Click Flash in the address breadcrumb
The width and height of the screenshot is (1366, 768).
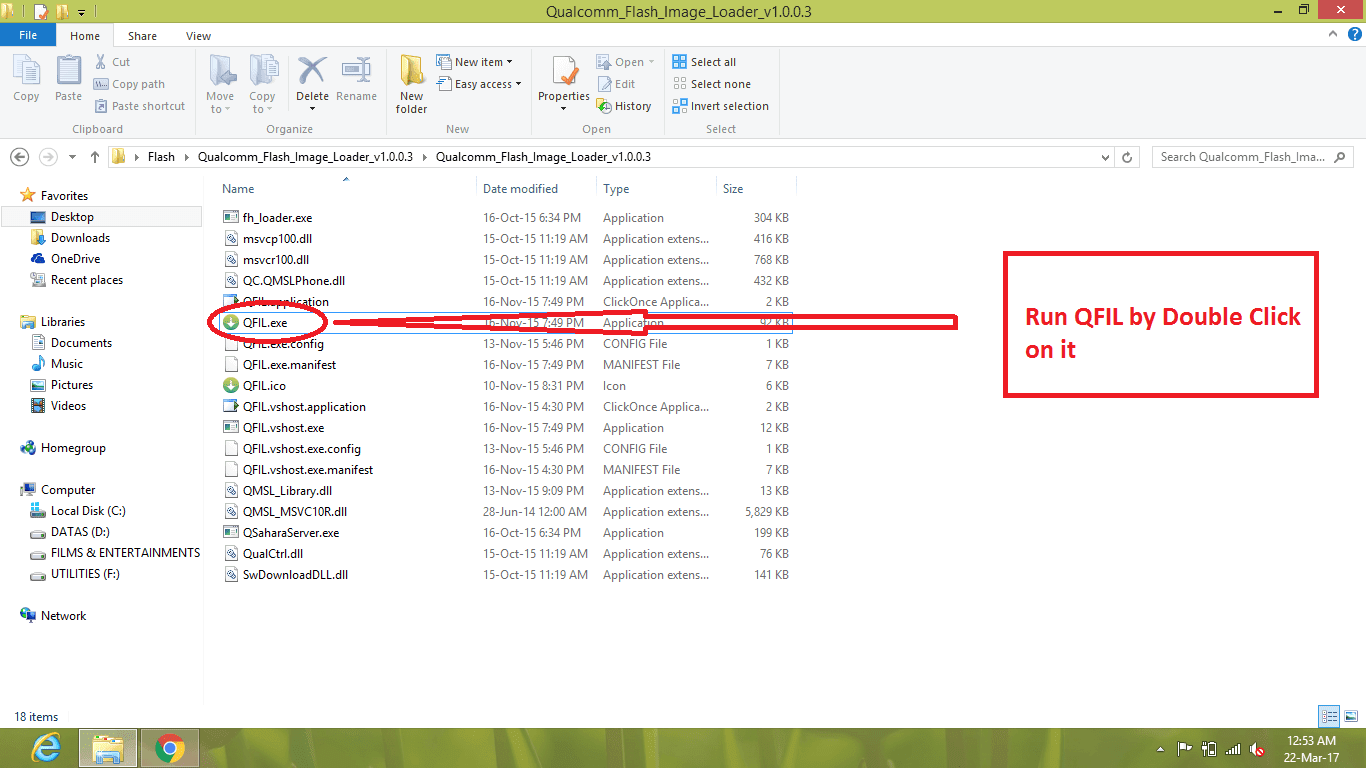point(161,157)
